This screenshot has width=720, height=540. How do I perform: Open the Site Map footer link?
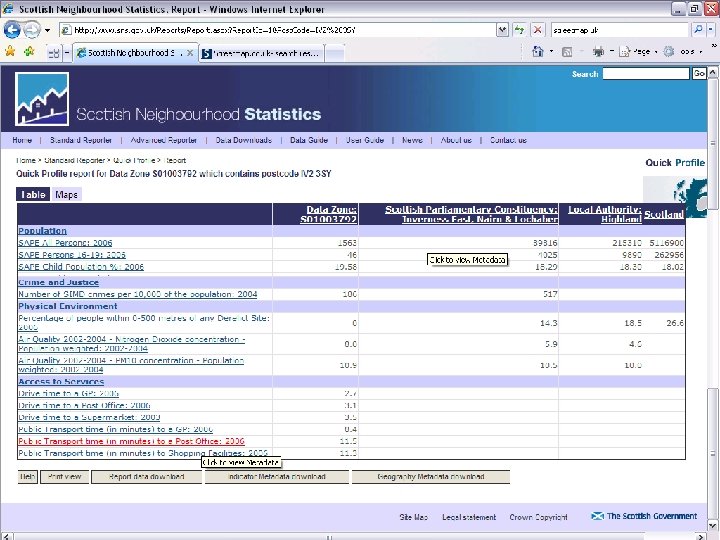(413, 517)
